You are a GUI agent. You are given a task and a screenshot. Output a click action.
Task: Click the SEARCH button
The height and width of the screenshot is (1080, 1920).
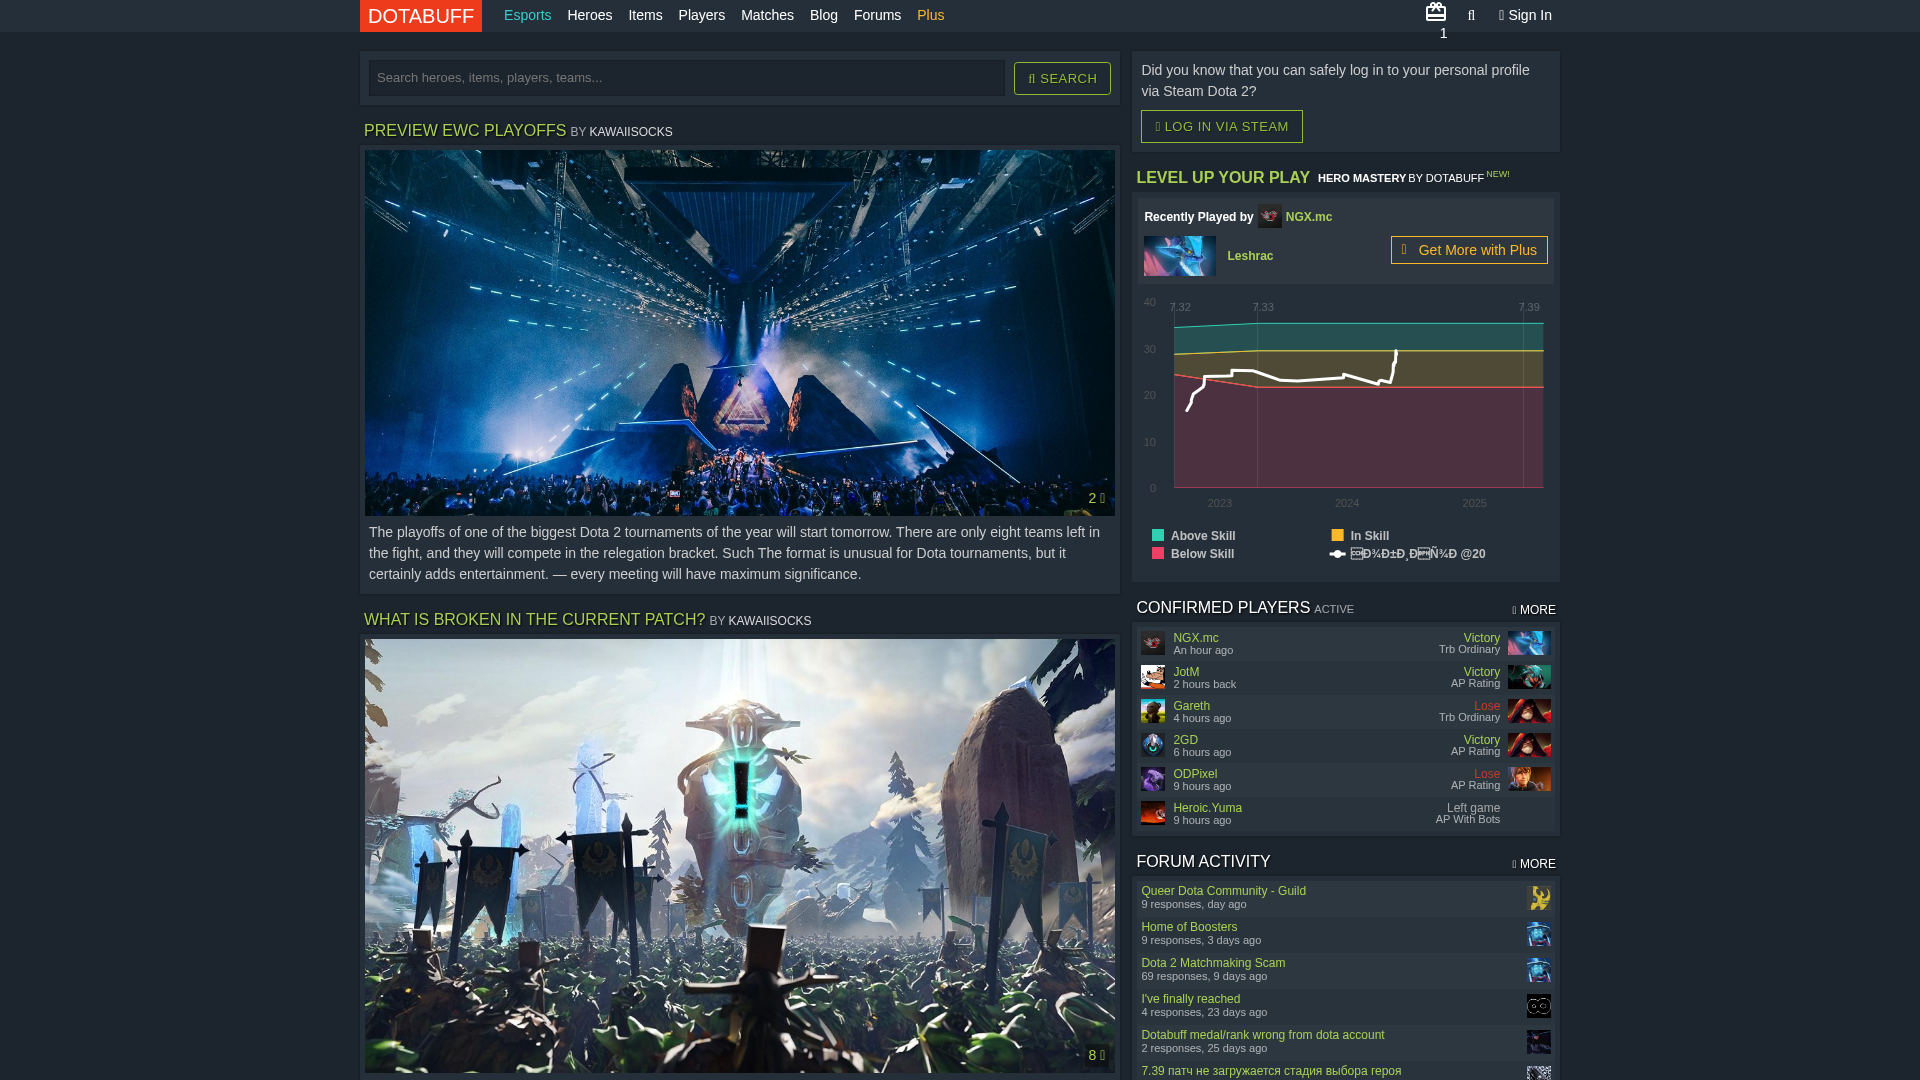(x=1062, y=78)
